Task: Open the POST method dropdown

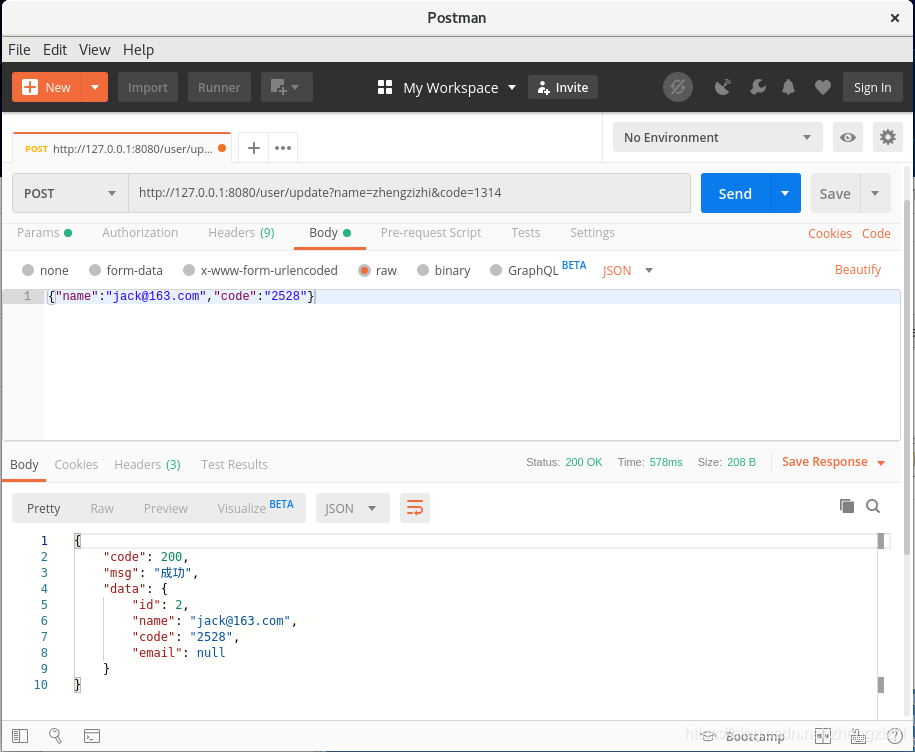Action: pyautogui.click(x=70, y=193)
